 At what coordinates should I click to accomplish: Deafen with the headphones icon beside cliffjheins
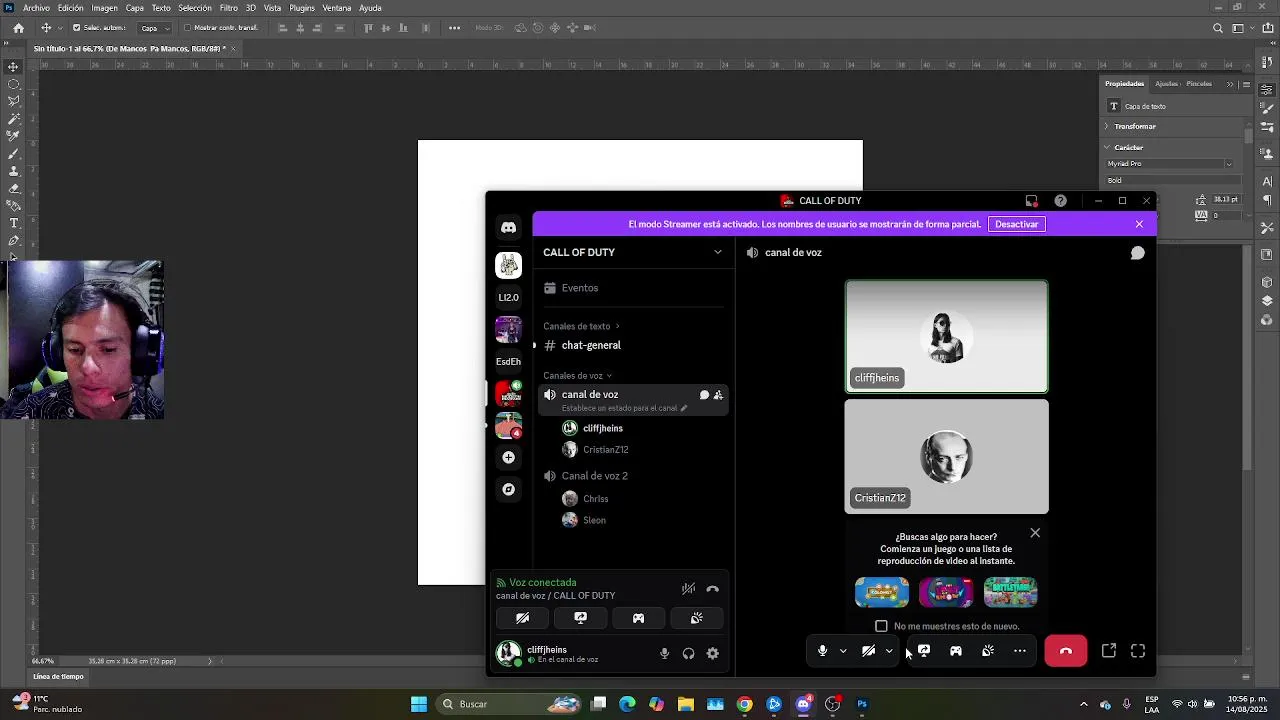coord(688,653)
